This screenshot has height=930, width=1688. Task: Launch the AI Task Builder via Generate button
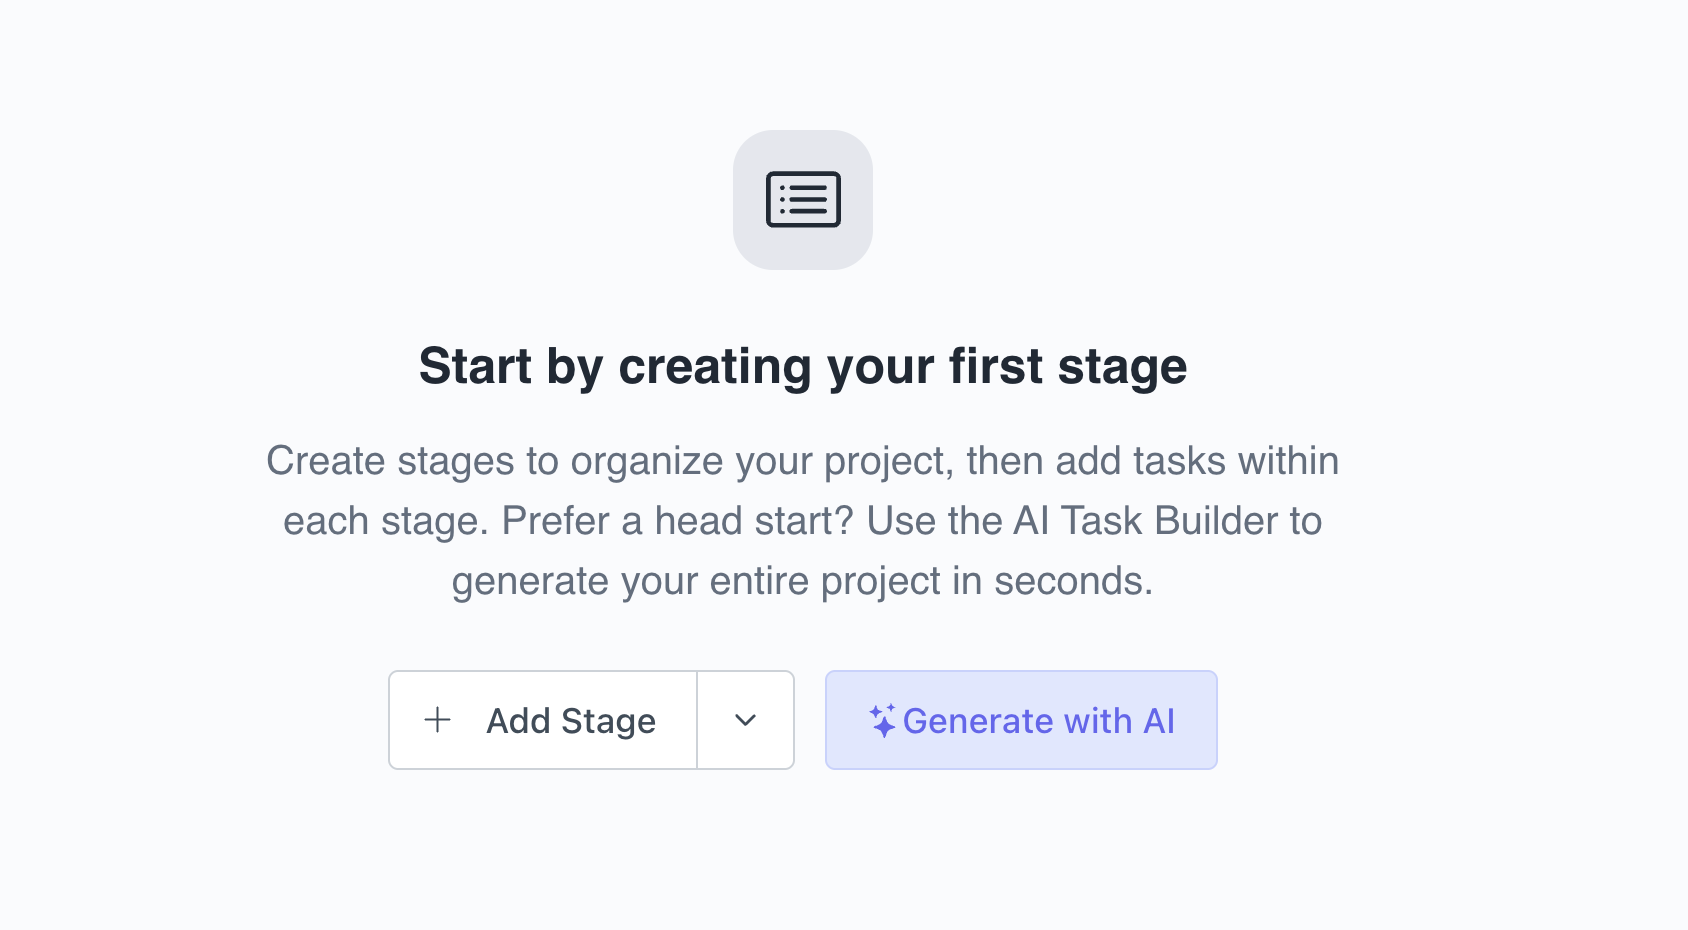[x=1021, y=720]
